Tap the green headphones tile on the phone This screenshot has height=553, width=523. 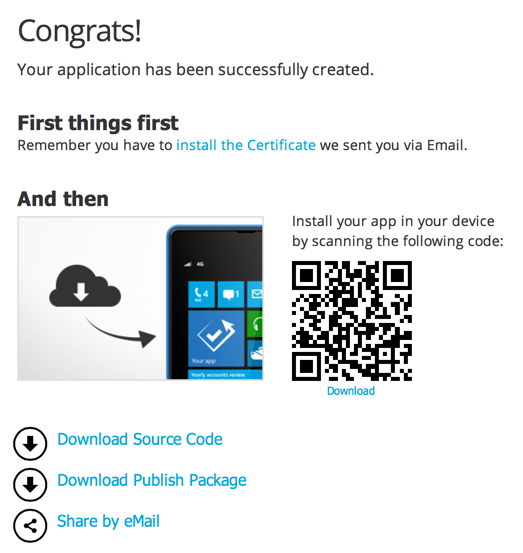point(255,323)
